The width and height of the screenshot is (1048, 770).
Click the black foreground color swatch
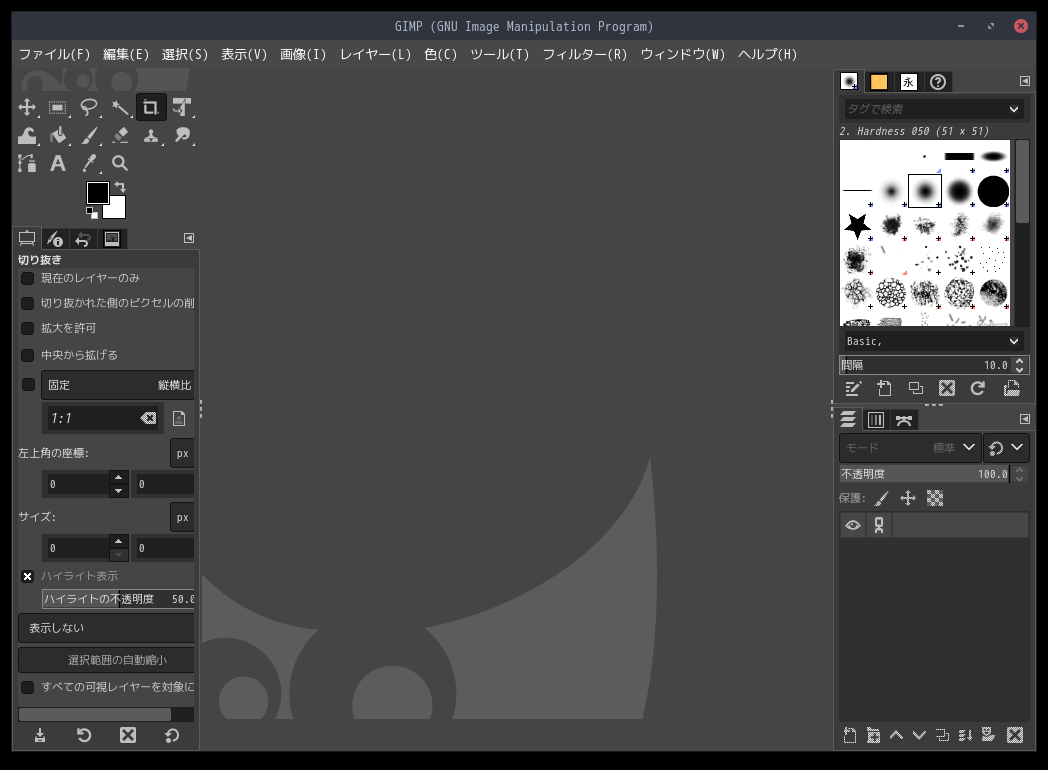[97, 193]
